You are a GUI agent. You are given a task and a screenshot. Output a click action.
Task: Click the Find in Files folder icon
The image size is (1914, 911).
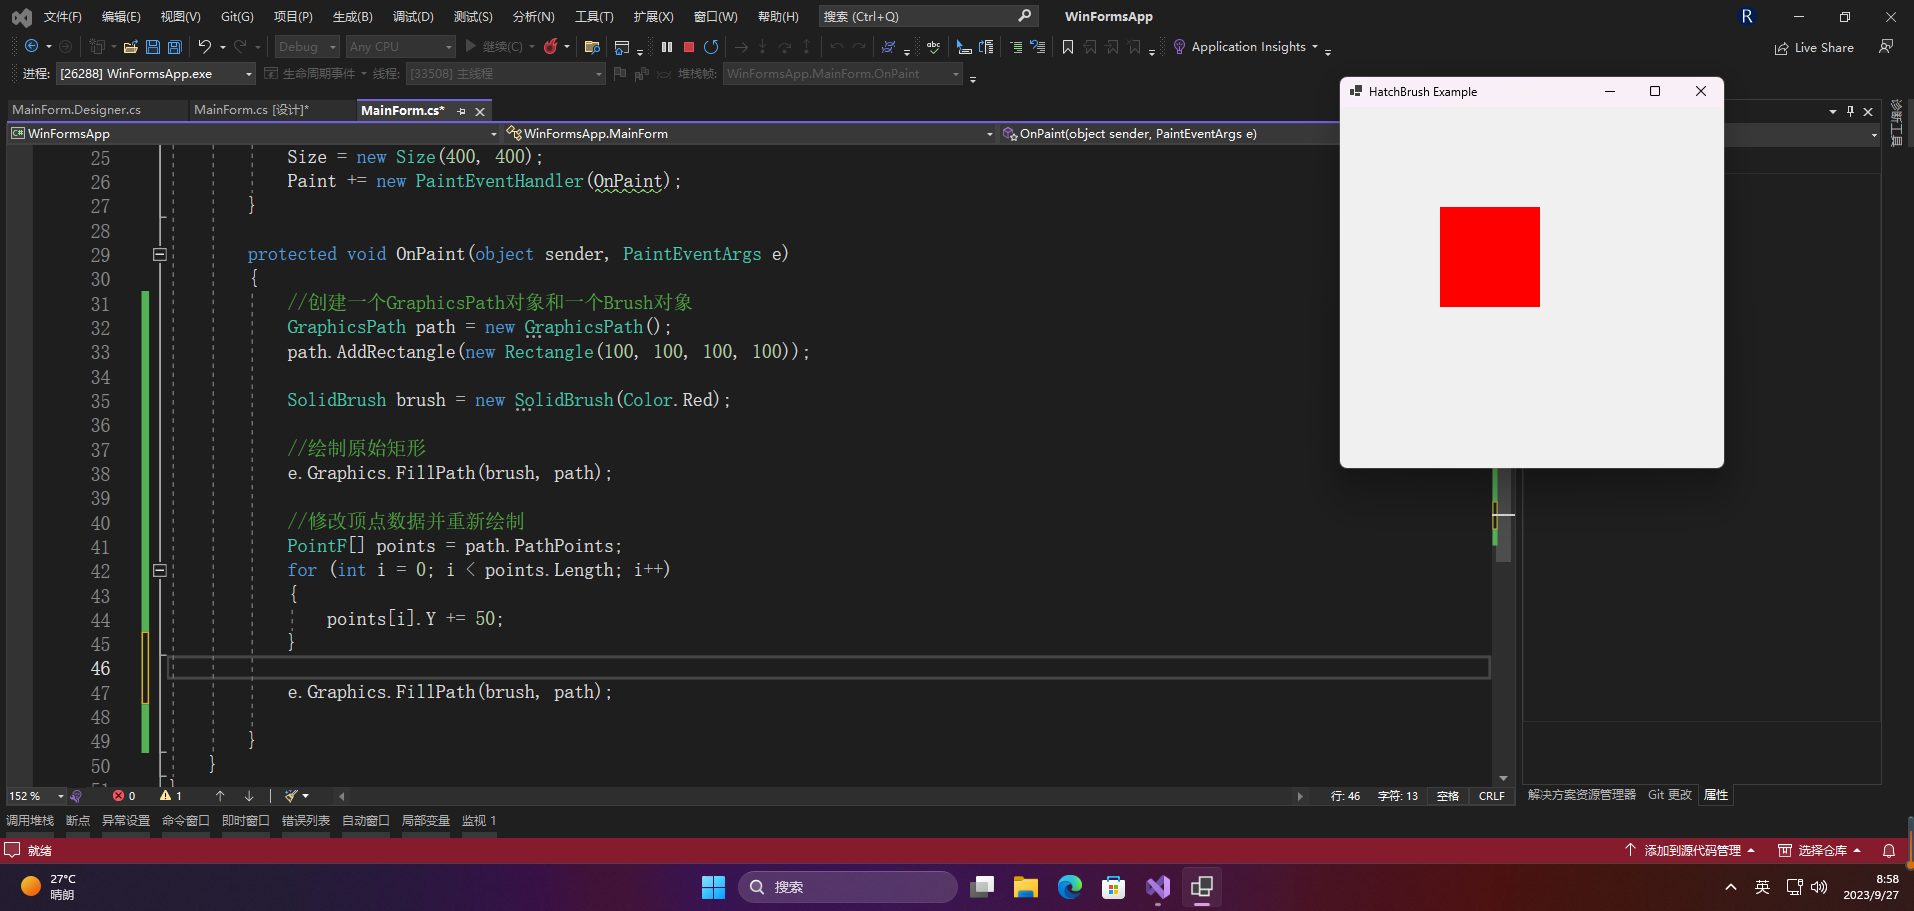point(592,46)
